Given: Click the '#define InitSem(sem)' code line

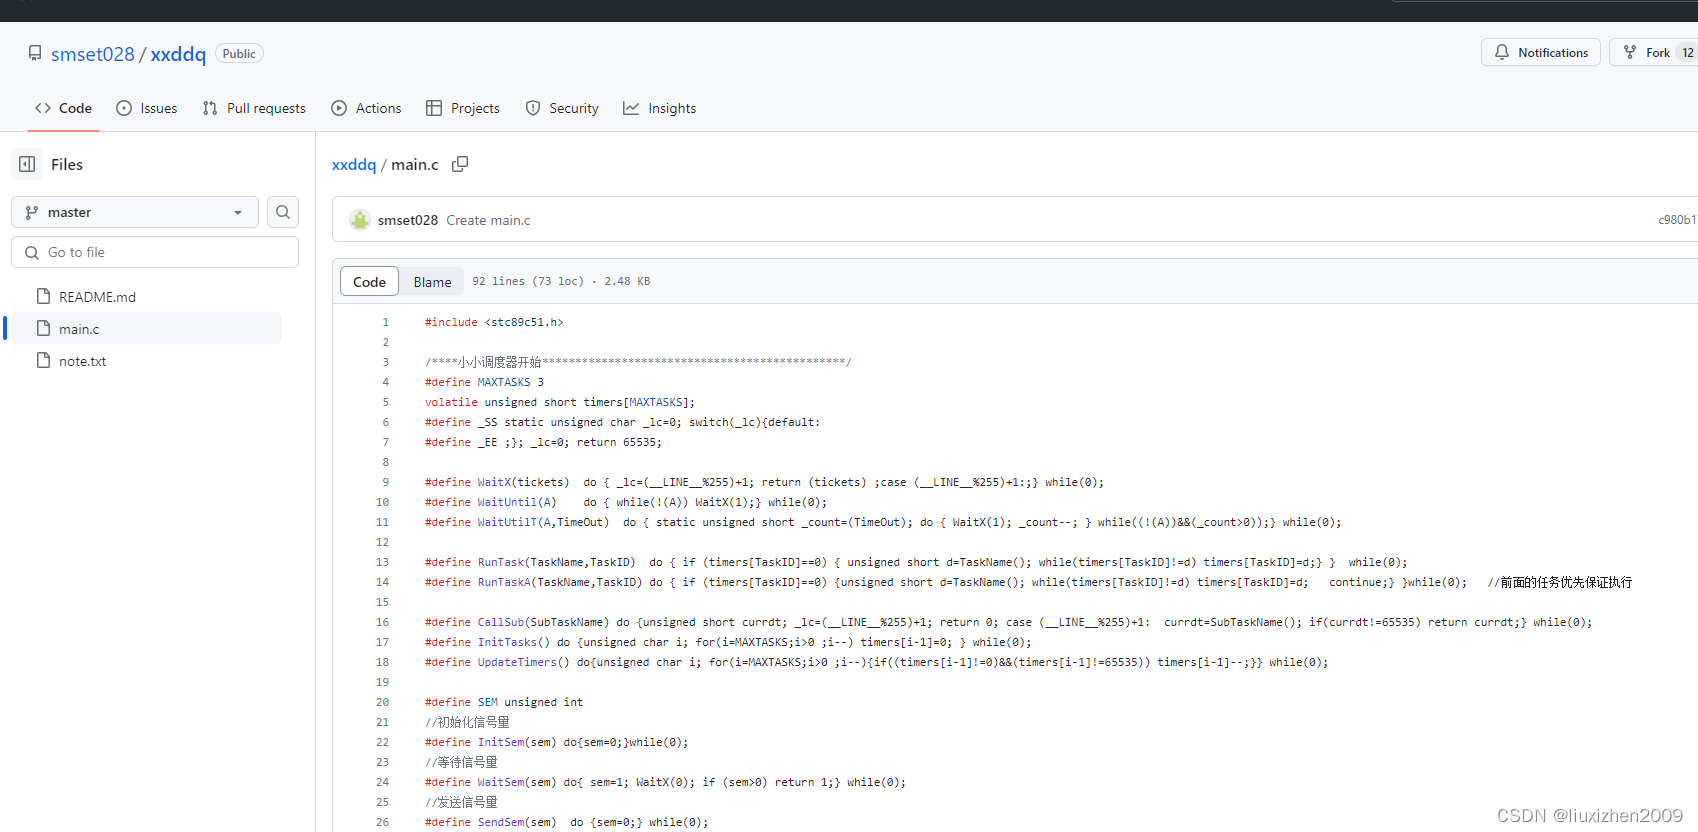Looking at the screenshot, I should (x=556, y=742).
